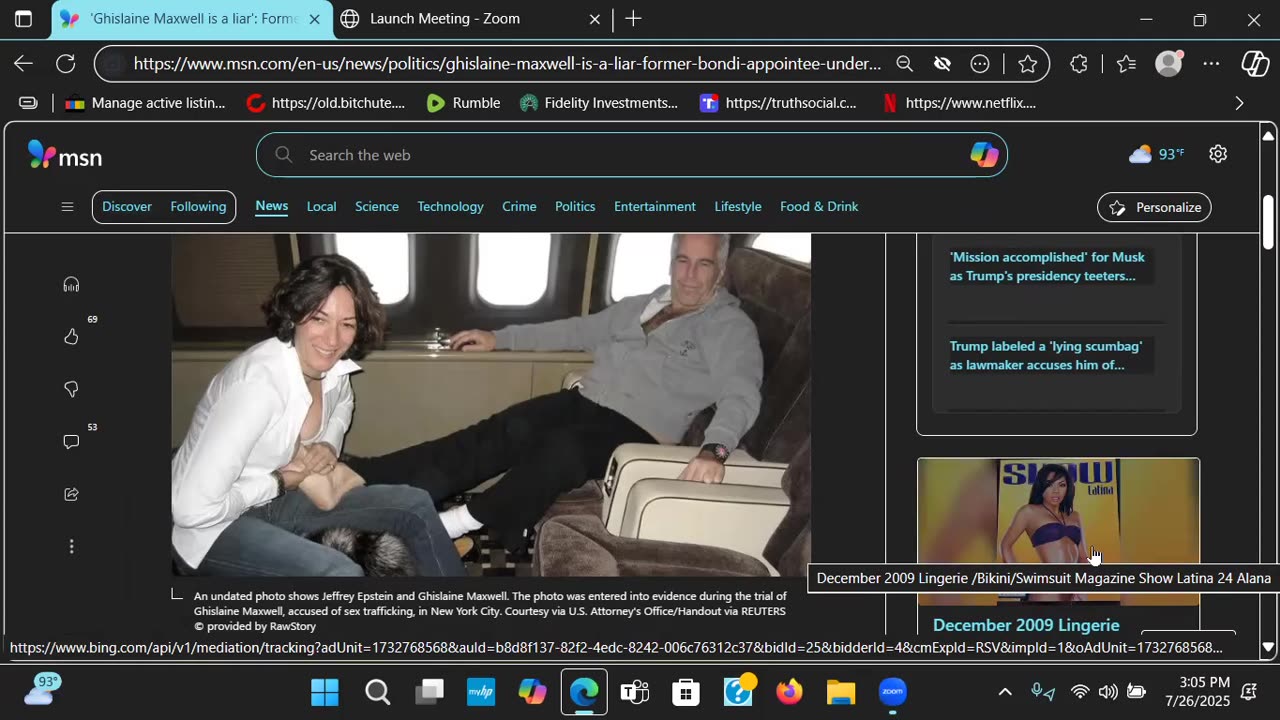The width and height of the screenshot is (1280, 720).
Task: Open MSN settings gear icon
Action: (x=1217, y=154)
